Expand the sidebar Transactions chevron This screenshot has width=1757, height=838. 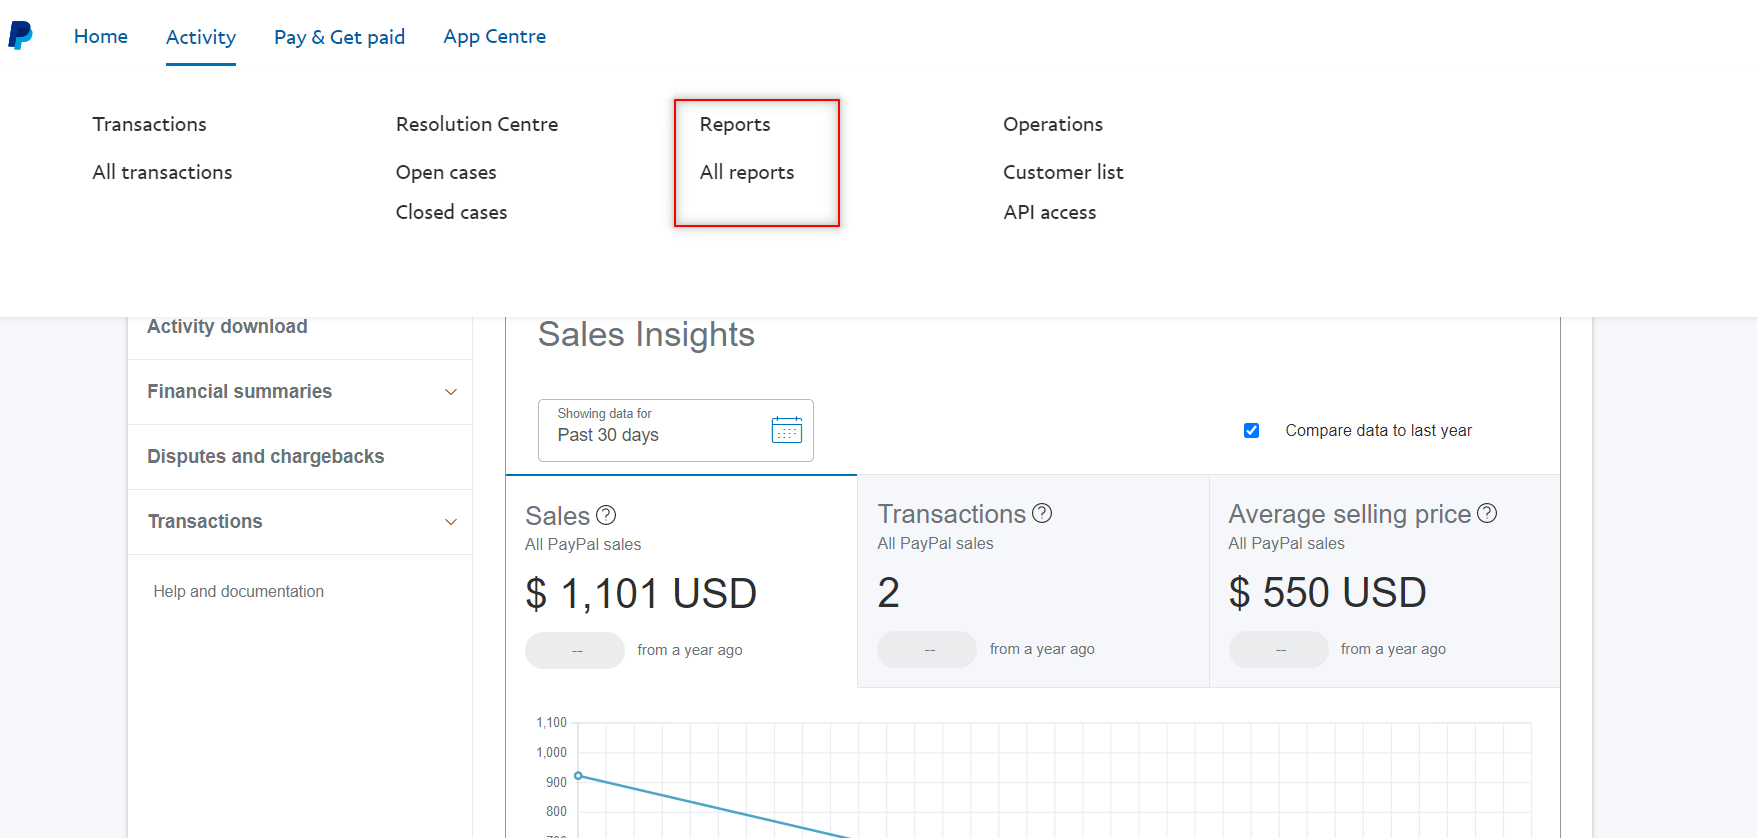coord(451,522)
